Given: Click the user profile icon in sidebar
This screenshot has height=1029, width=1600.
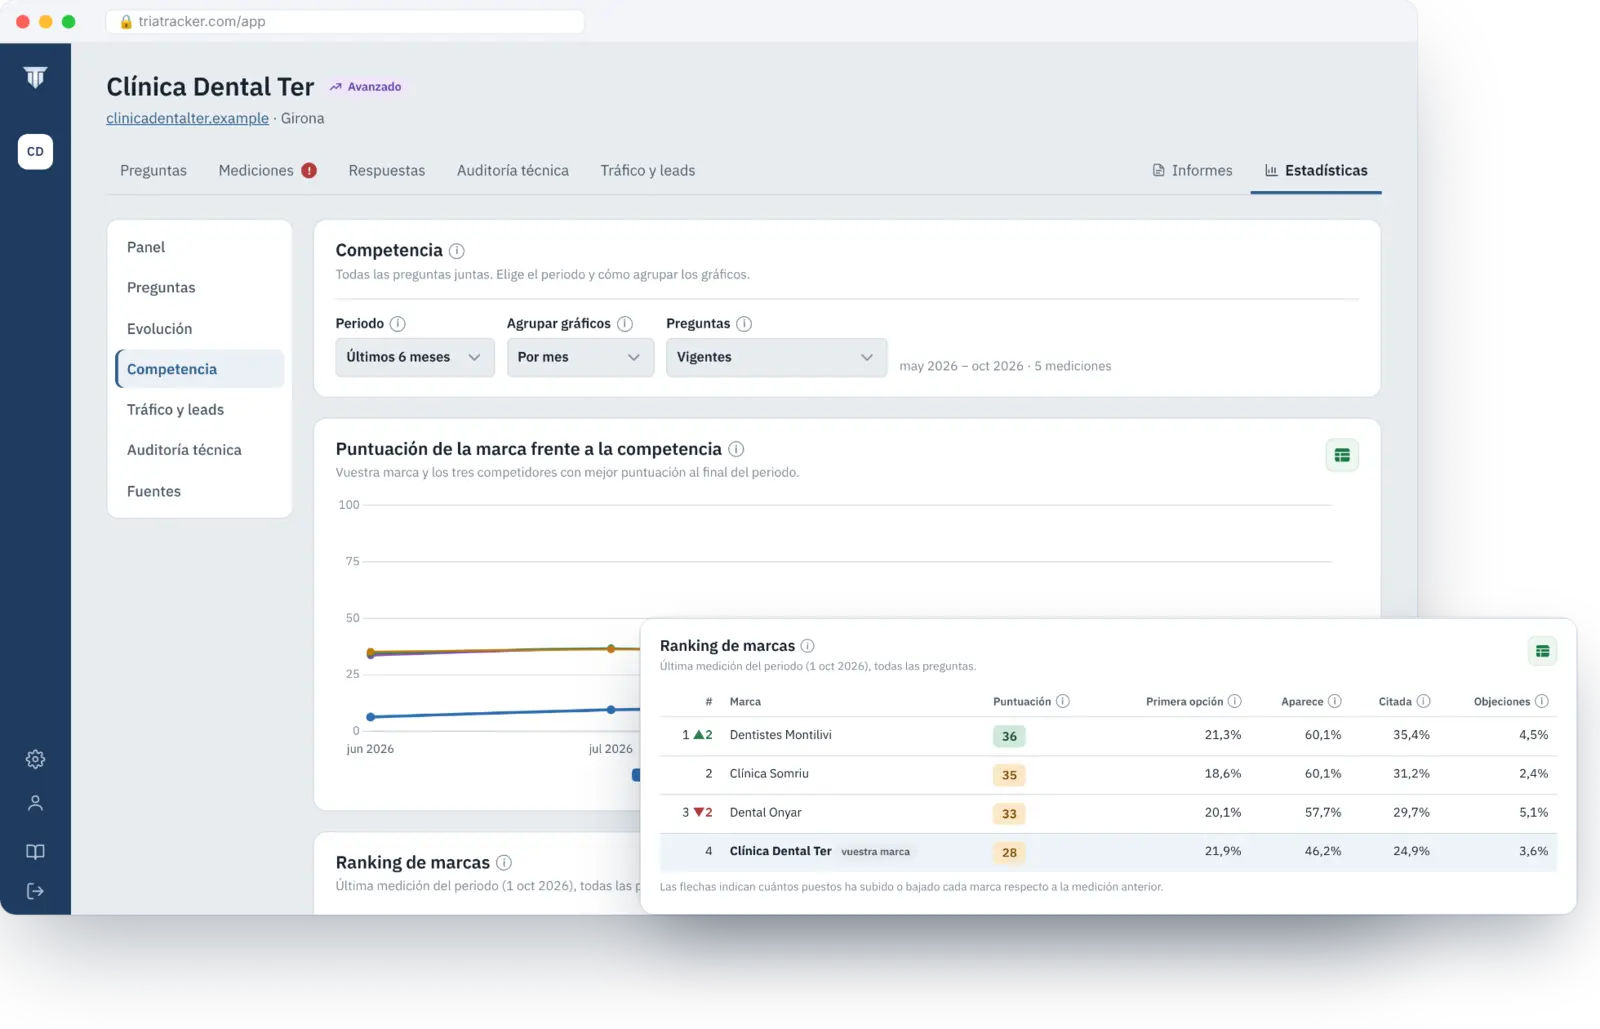Looking at the screenshot, I should [x=35, y=803].
